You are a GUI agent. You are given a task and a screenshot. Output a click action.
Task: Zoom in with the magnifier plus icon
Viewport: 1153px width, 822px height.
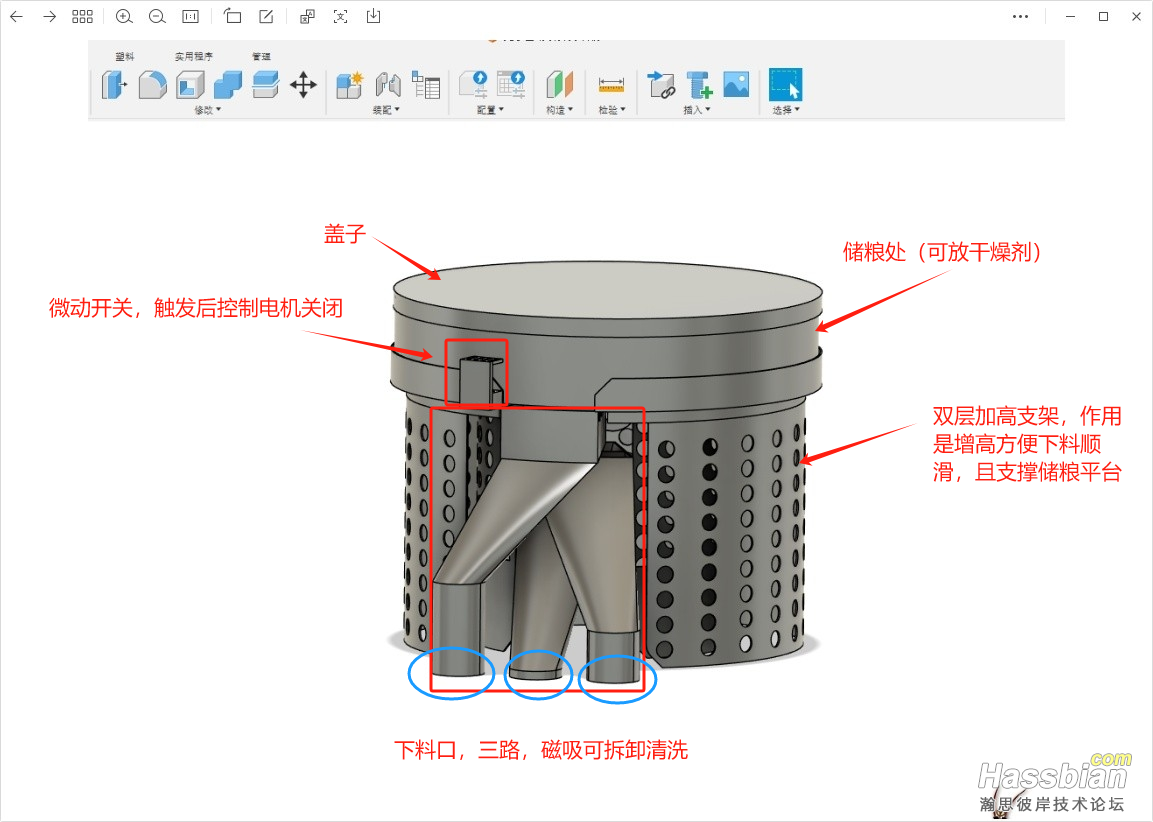pyautogui.click(x=124, y=16)
